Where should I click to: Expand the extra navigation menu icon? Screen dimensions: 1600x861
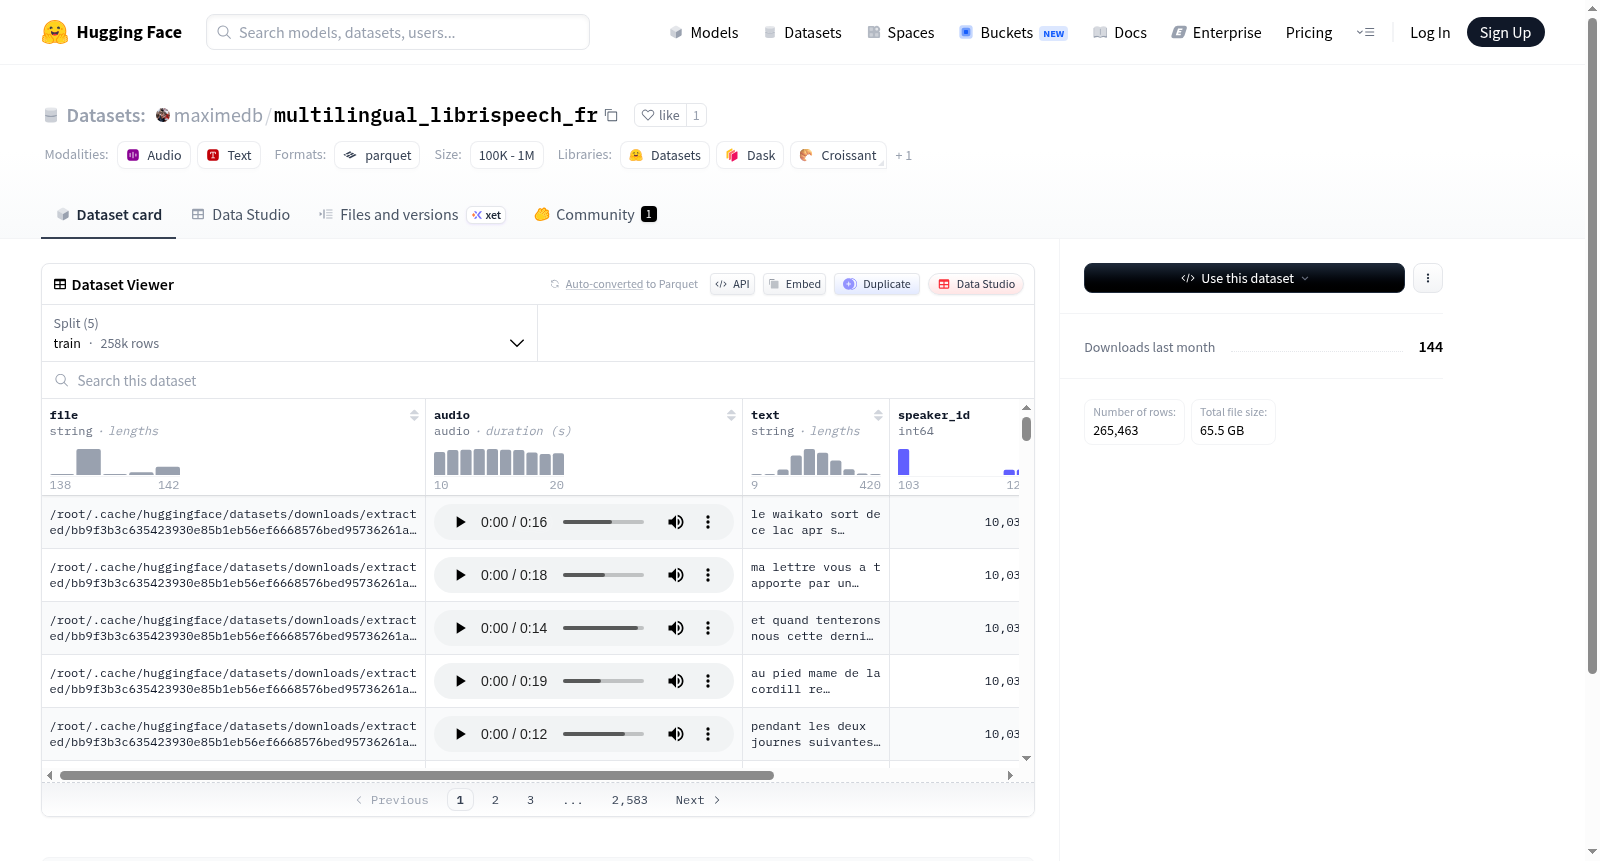pyautogui.click(x=1365, y=32)
